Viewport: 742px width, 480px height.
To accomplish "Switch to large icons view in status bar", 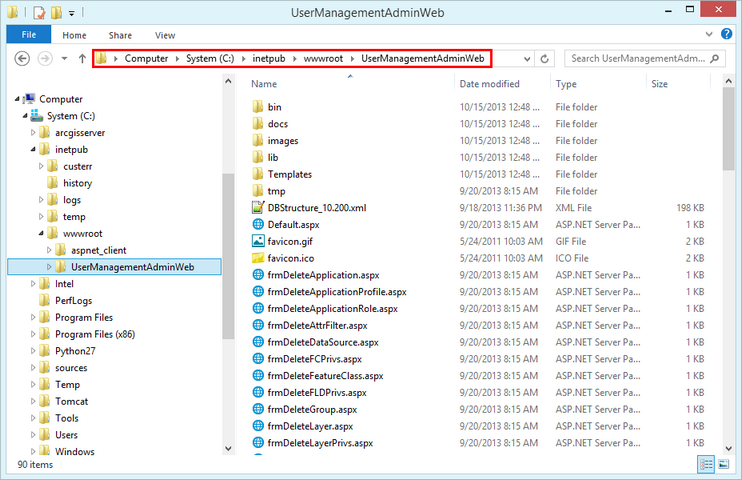I will 724,464.
